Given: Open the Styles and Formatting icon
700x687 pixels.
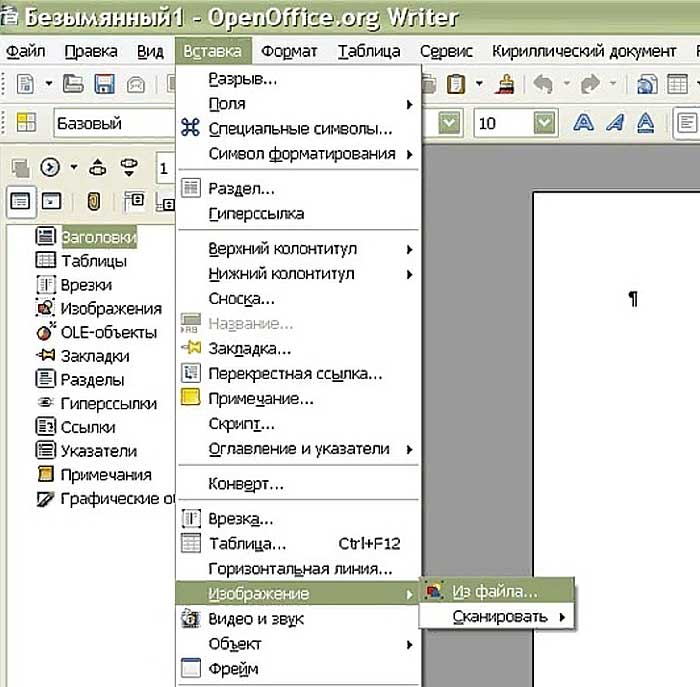Looking at the screenshot, I should [26, 122].
